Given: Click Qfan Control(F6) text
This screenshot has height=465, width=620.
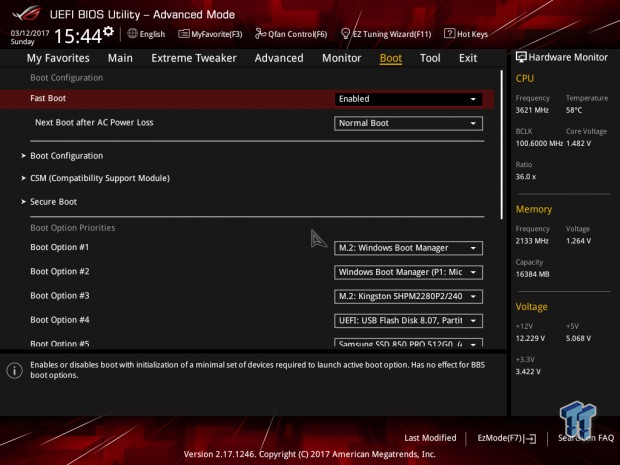Looking at the screenshot, I should point(298,34).
